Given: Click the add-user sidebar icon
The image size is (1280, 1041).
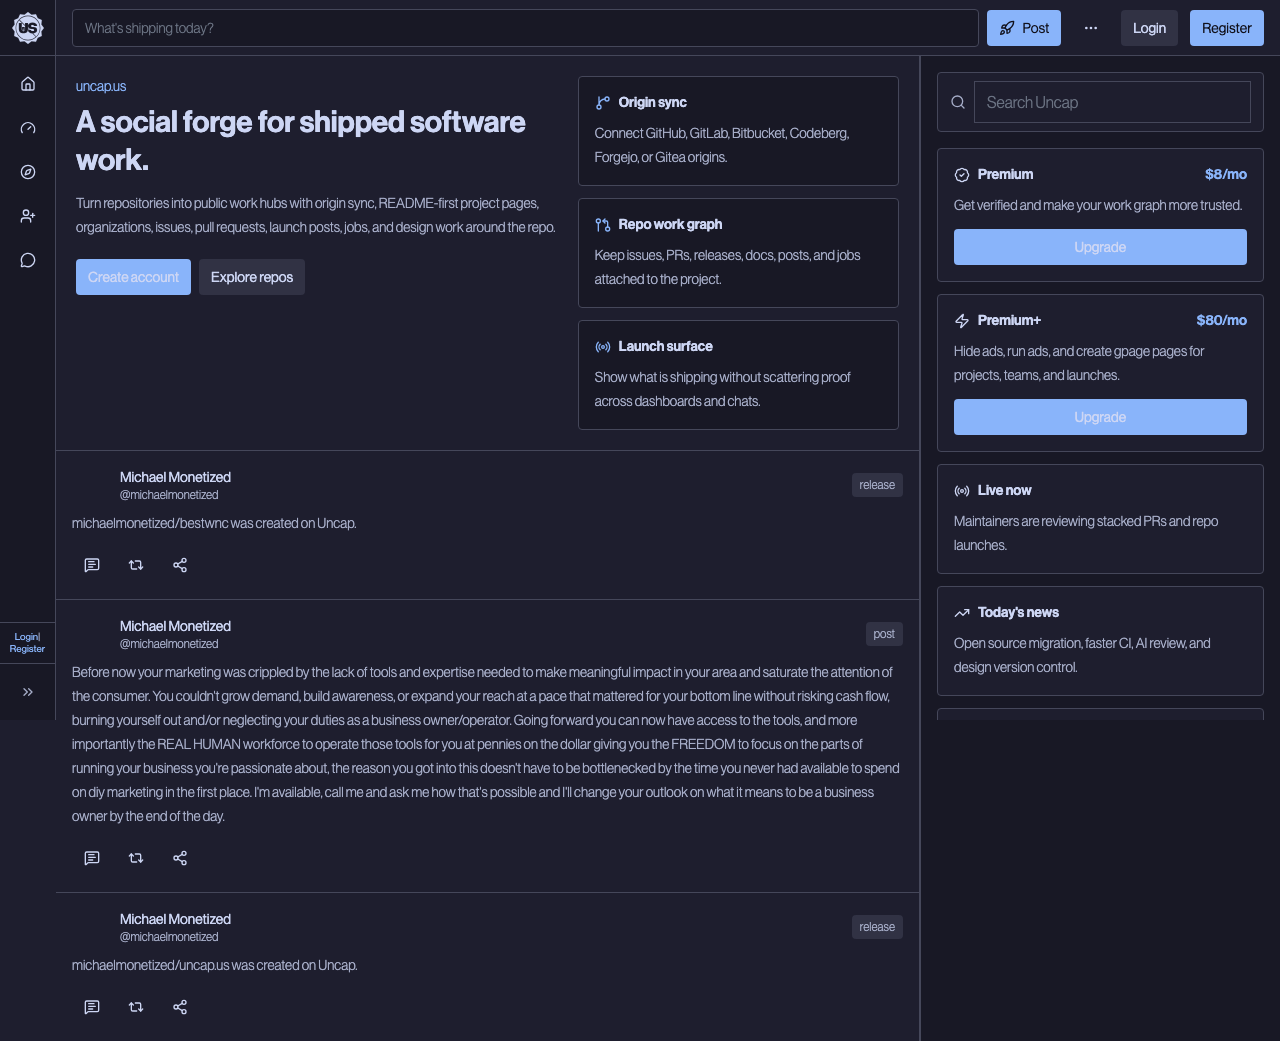Looking at the screenshot, I should pyautogui.click(x=28, y=216).
